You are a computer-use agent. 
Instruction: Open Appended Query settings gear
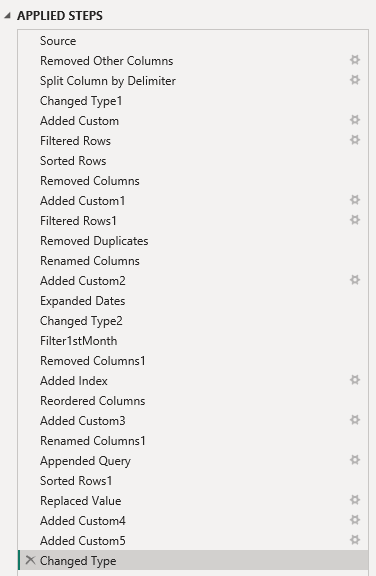click(x=355, y=460)
